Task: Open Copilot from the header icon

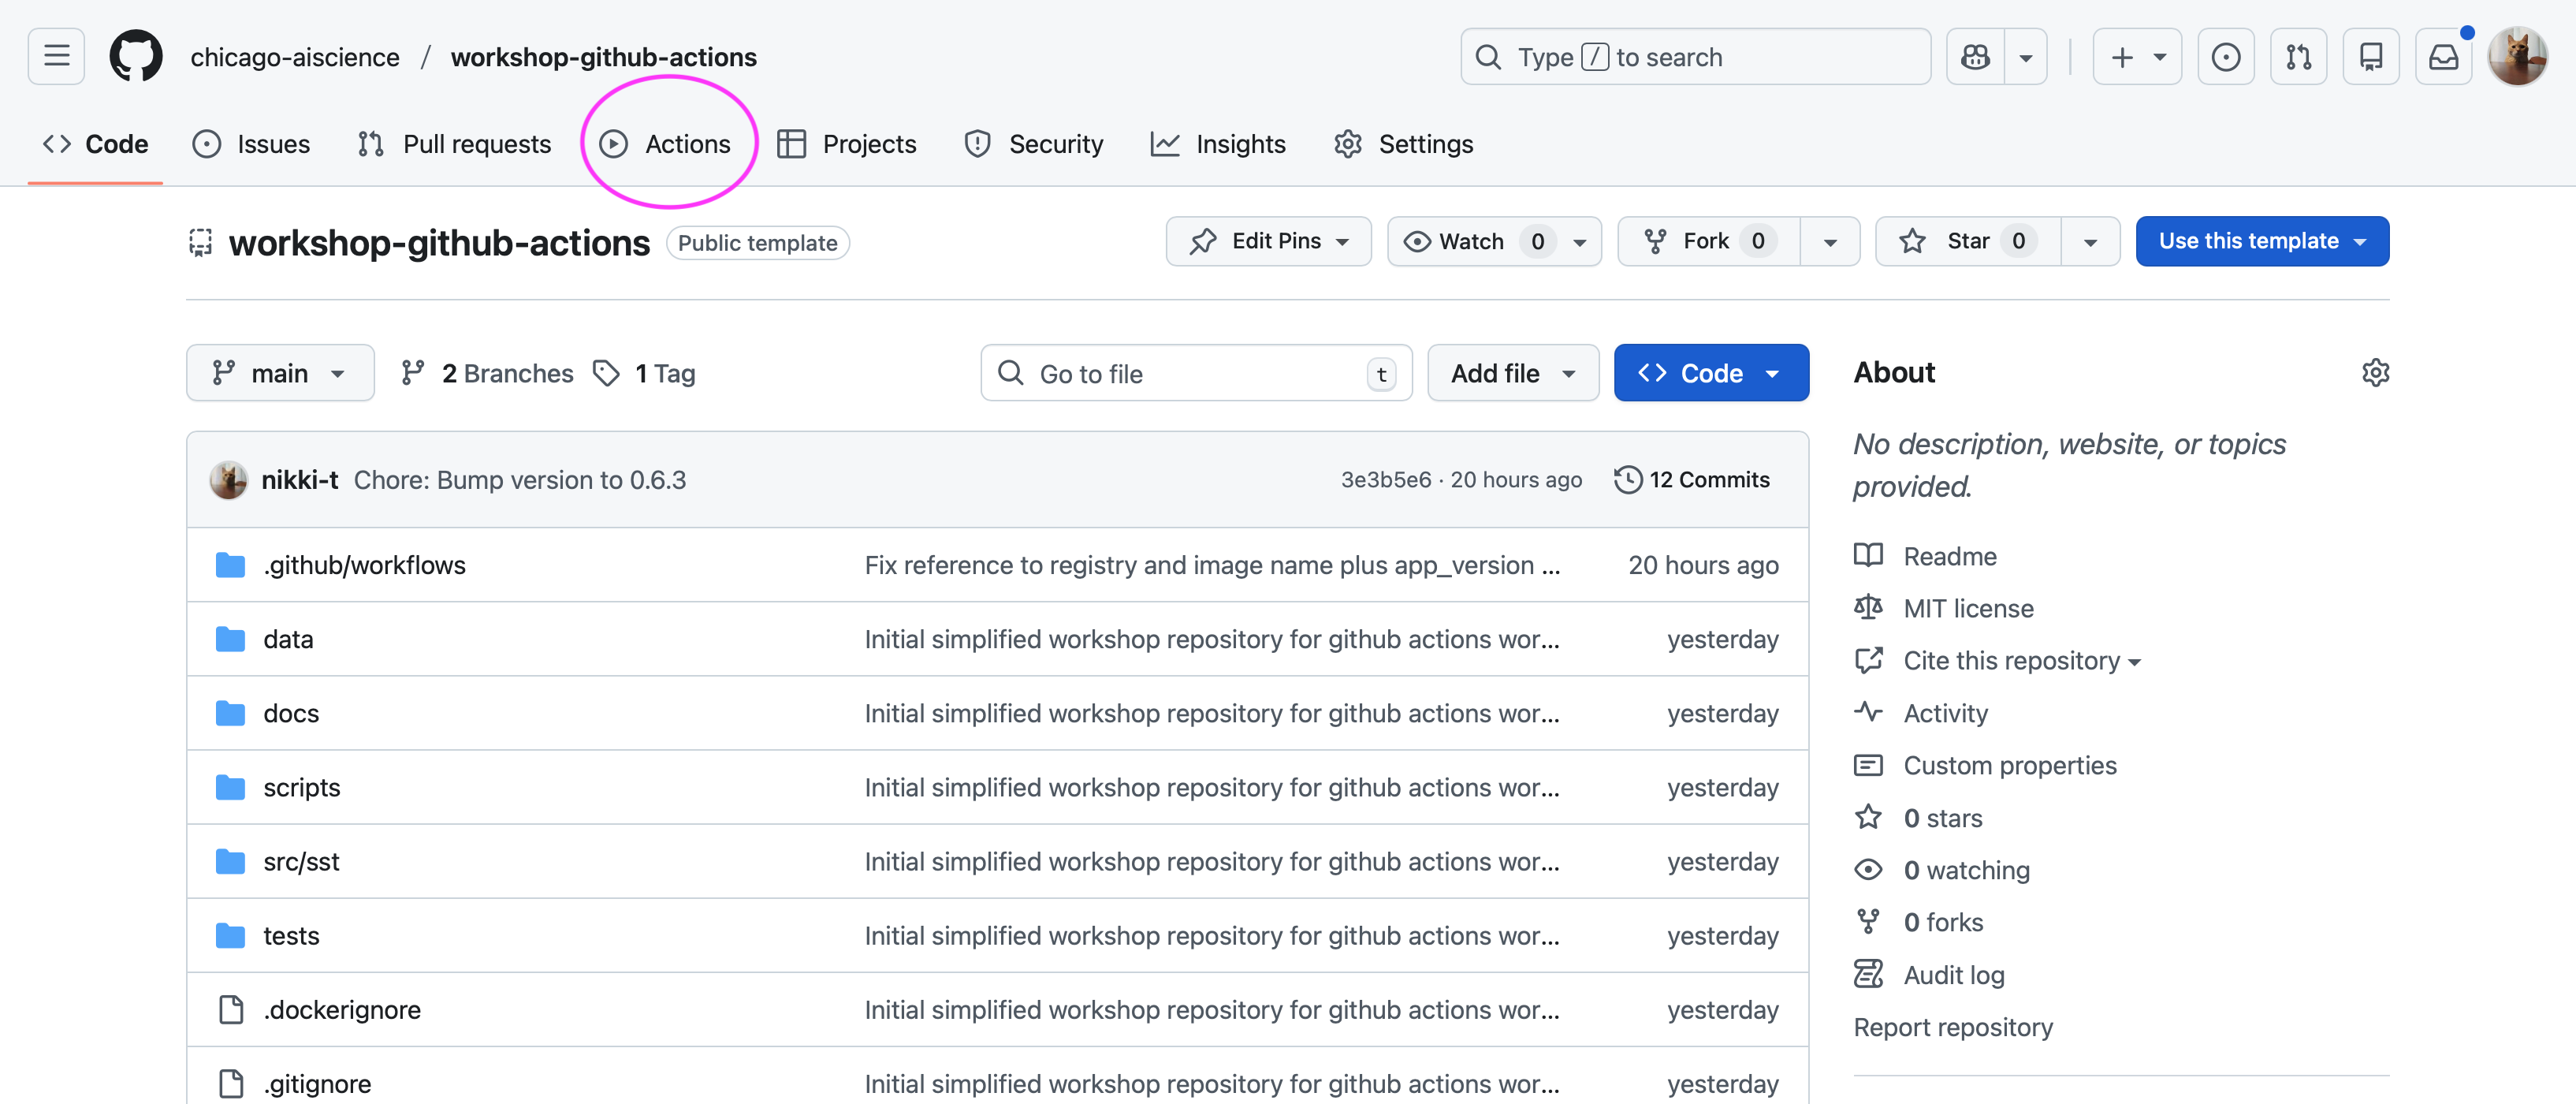Action: pos(1975,56)
